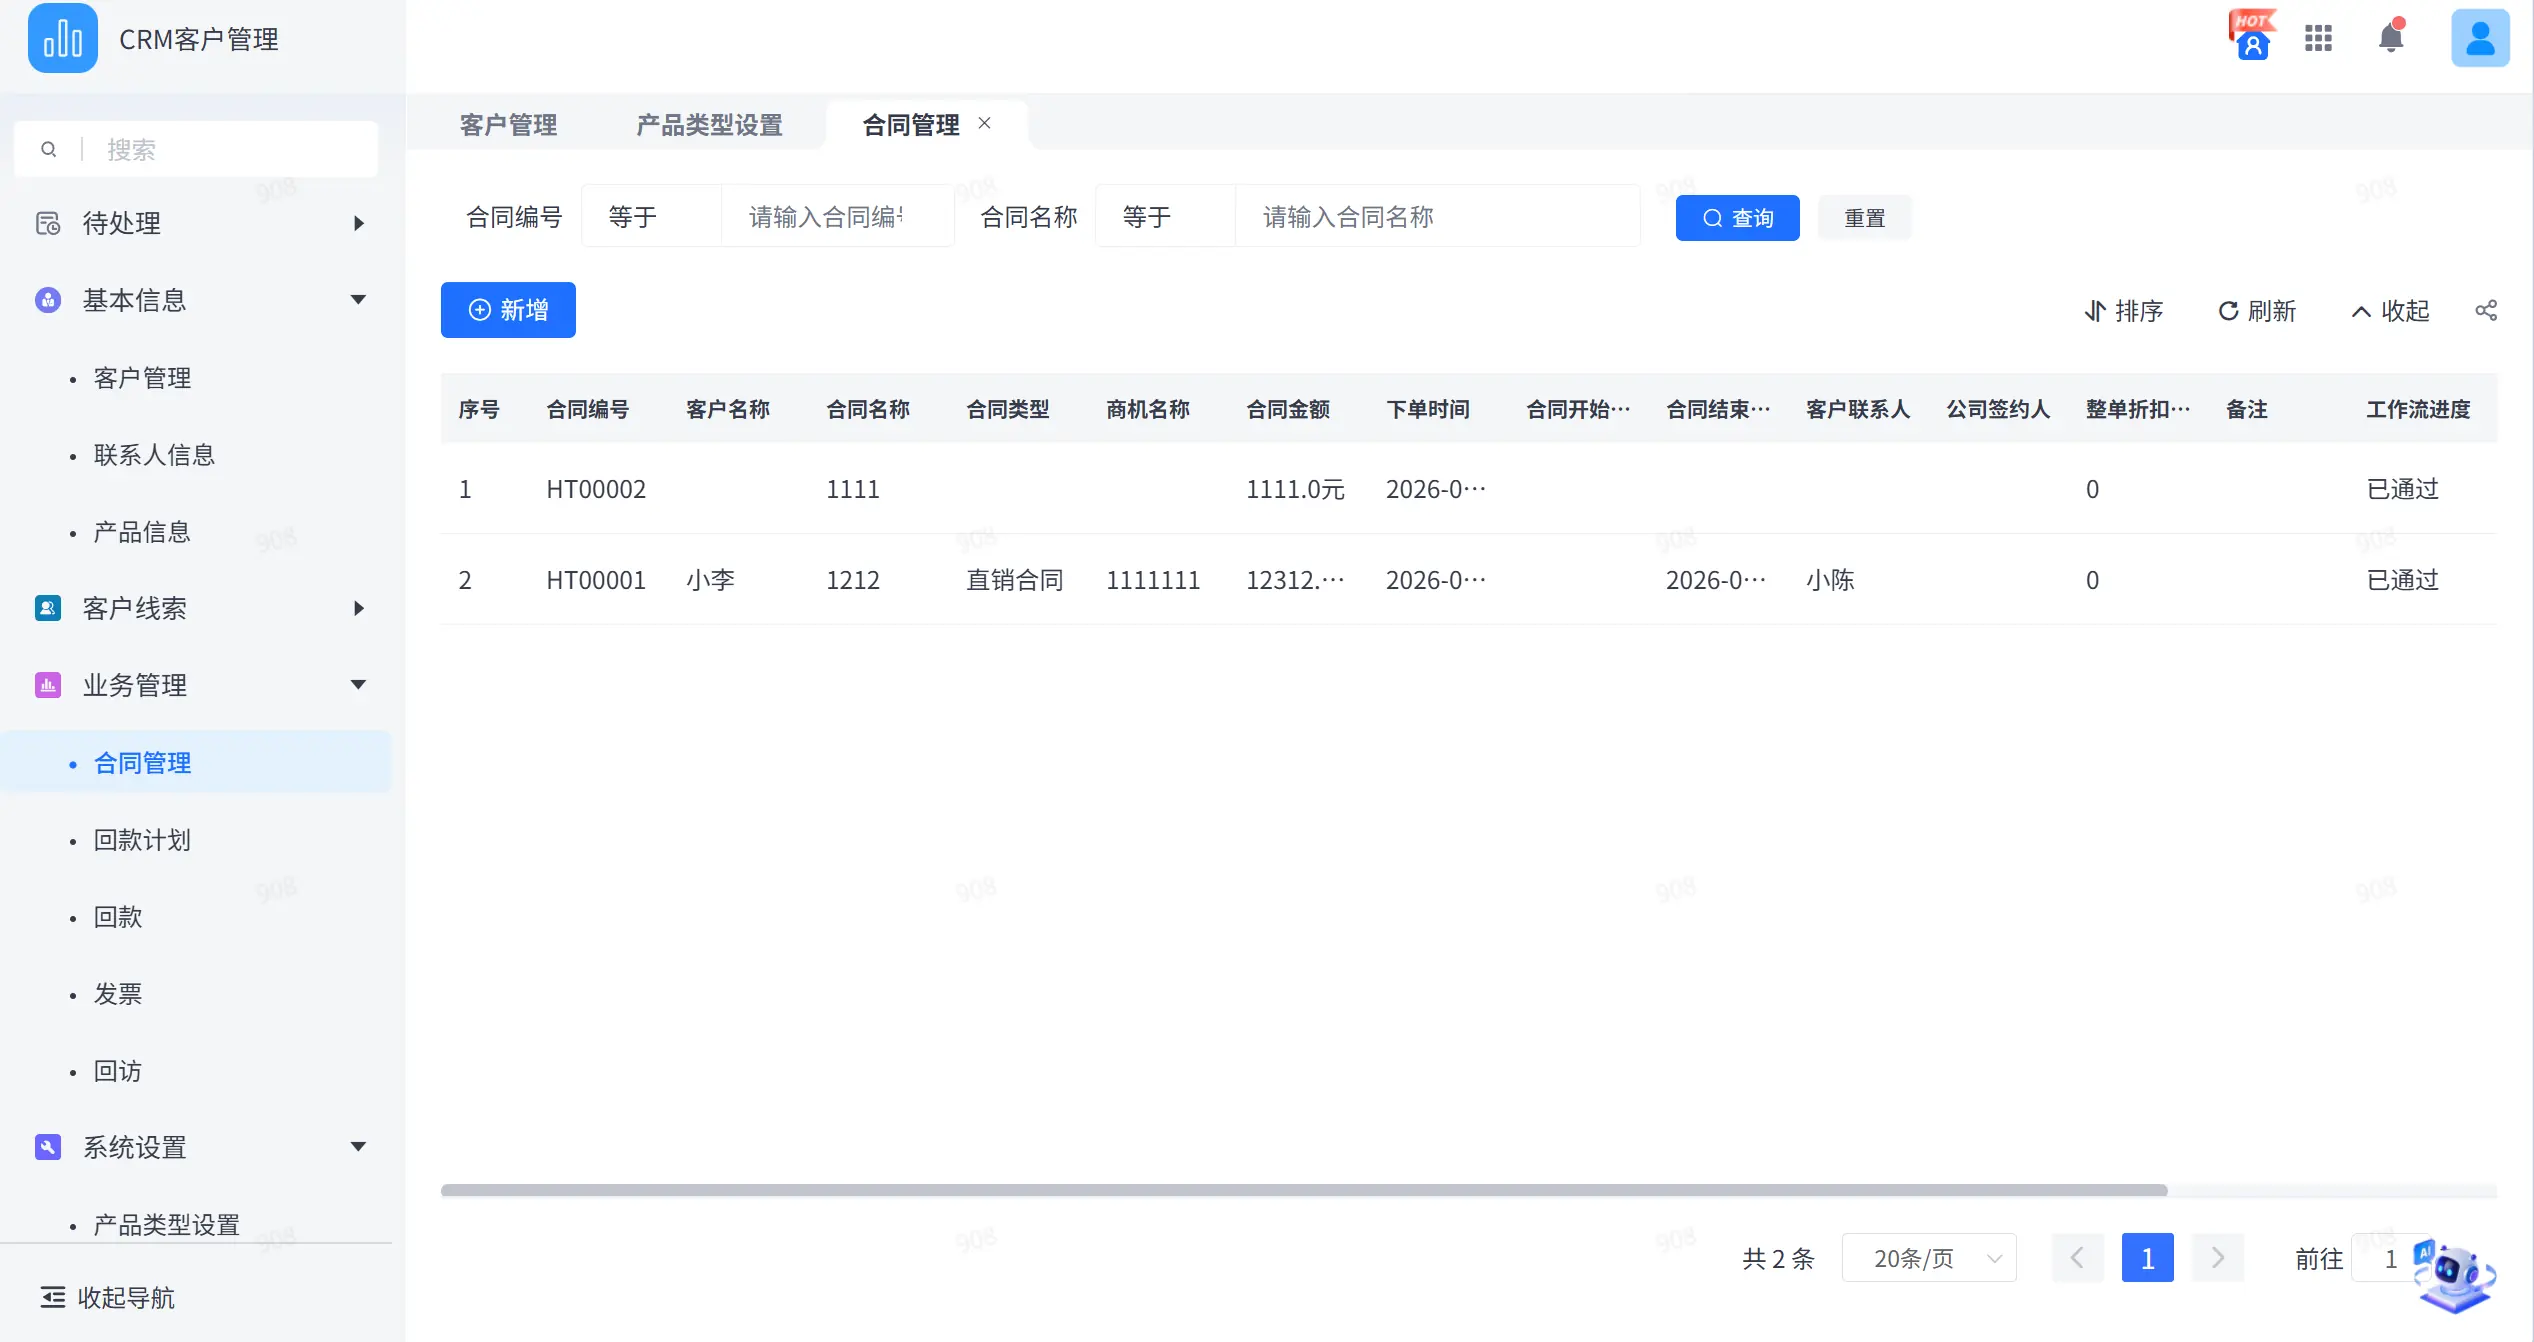Open the AI robot assistant
The image size is (2534, 1342).
pos(2454,1276)
